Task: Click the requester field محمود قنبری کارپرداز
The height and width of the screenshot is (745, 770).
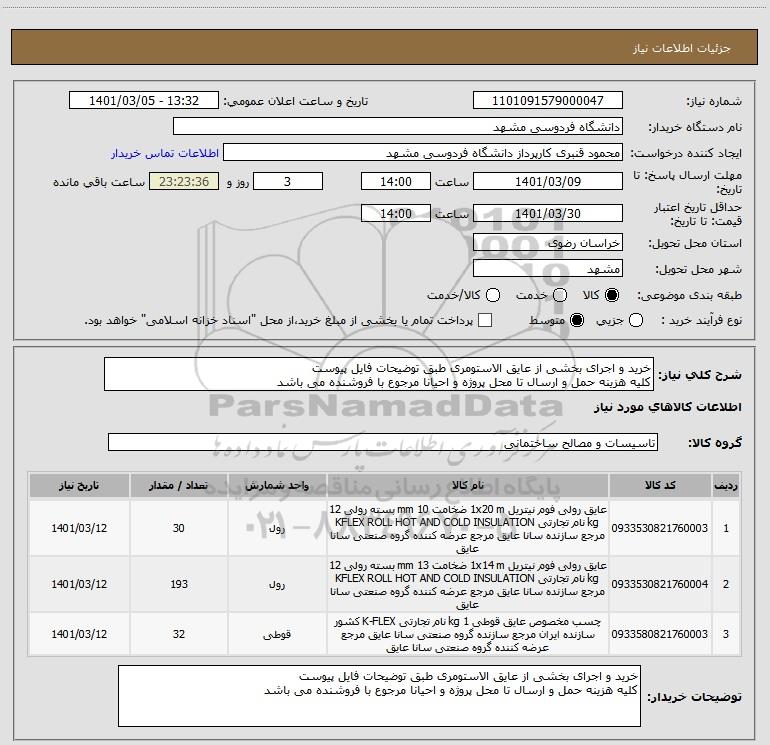Action: [423, 152]
